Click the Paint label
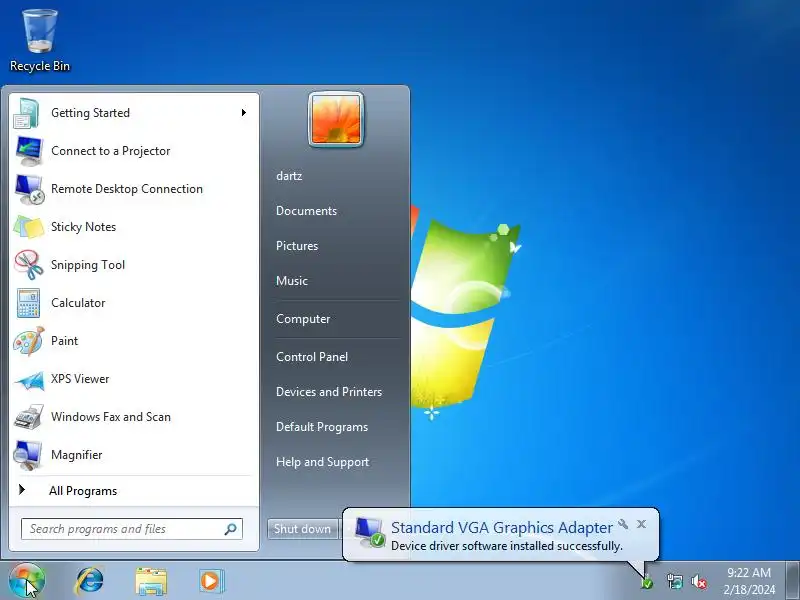 tap(64, 341)
